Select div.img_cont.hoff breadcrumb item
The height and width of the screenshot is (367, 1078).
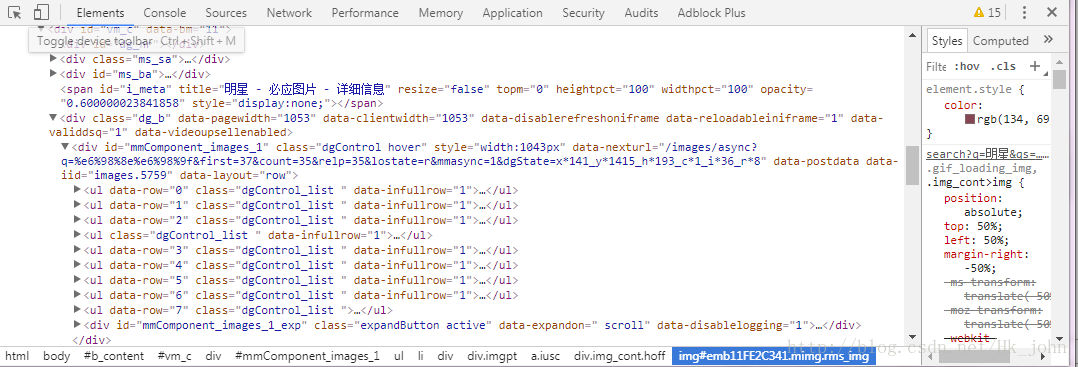(x=619, y=356)
